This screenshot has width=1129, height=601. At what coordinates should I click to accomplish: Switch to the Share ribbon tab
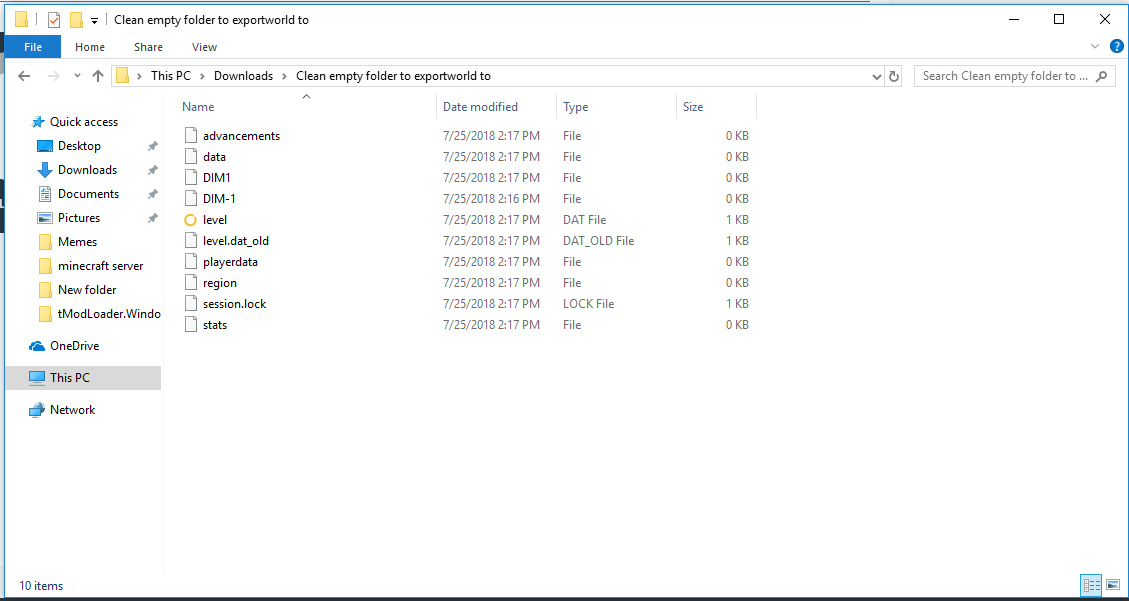coord(148,47)
